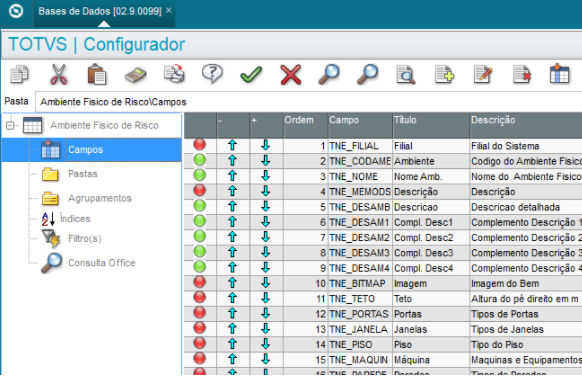This screenshot has width=582, height=381.
Task: Move TNE_FILIAL up with its up arrow
Action: point(232,145)
